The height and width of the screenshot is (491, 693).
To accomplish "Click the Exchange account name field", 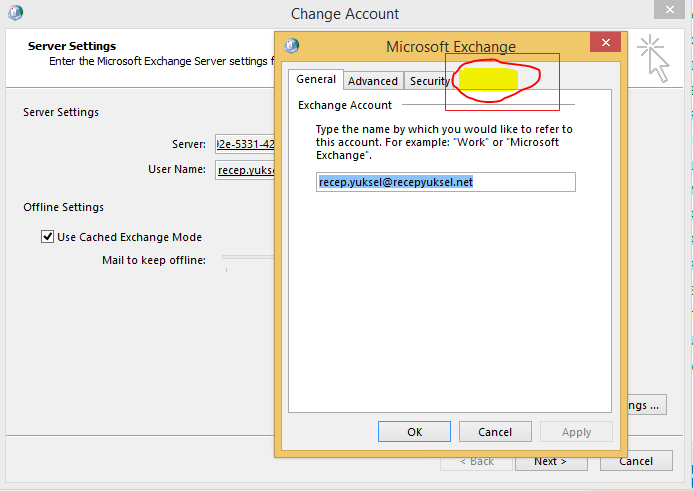I will click(x=446, y=182).
